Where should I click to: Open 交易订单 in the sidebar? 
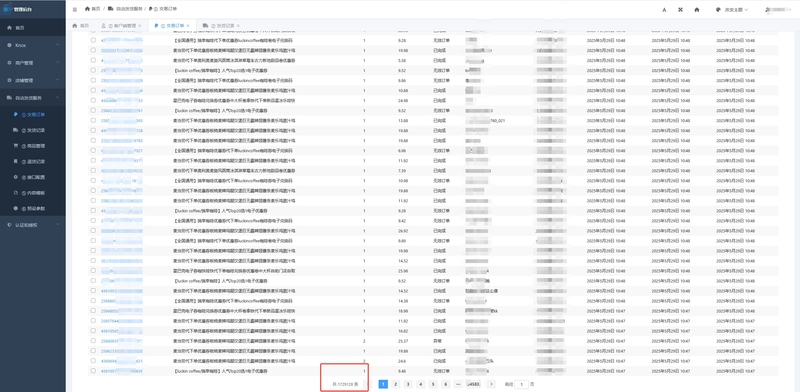tap(33, 115)
